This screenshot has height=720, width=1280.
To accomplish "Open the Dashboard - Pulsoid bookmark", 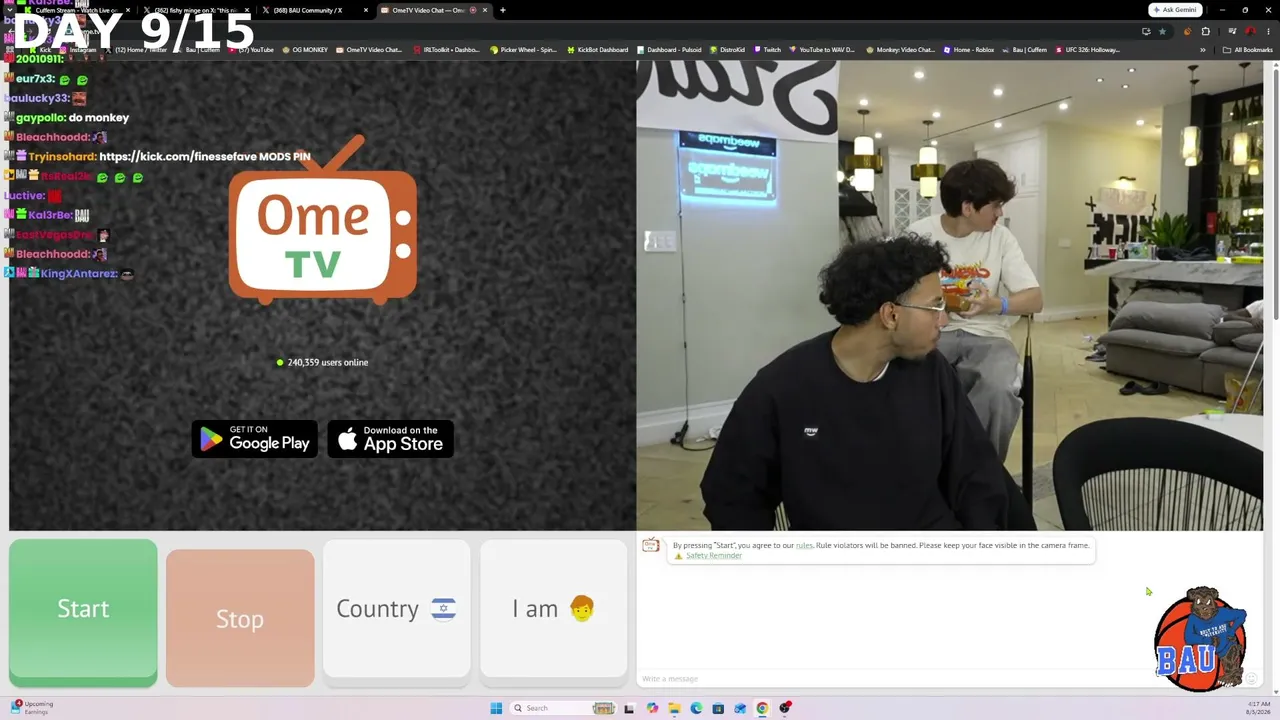I will [x=669, y=50].
